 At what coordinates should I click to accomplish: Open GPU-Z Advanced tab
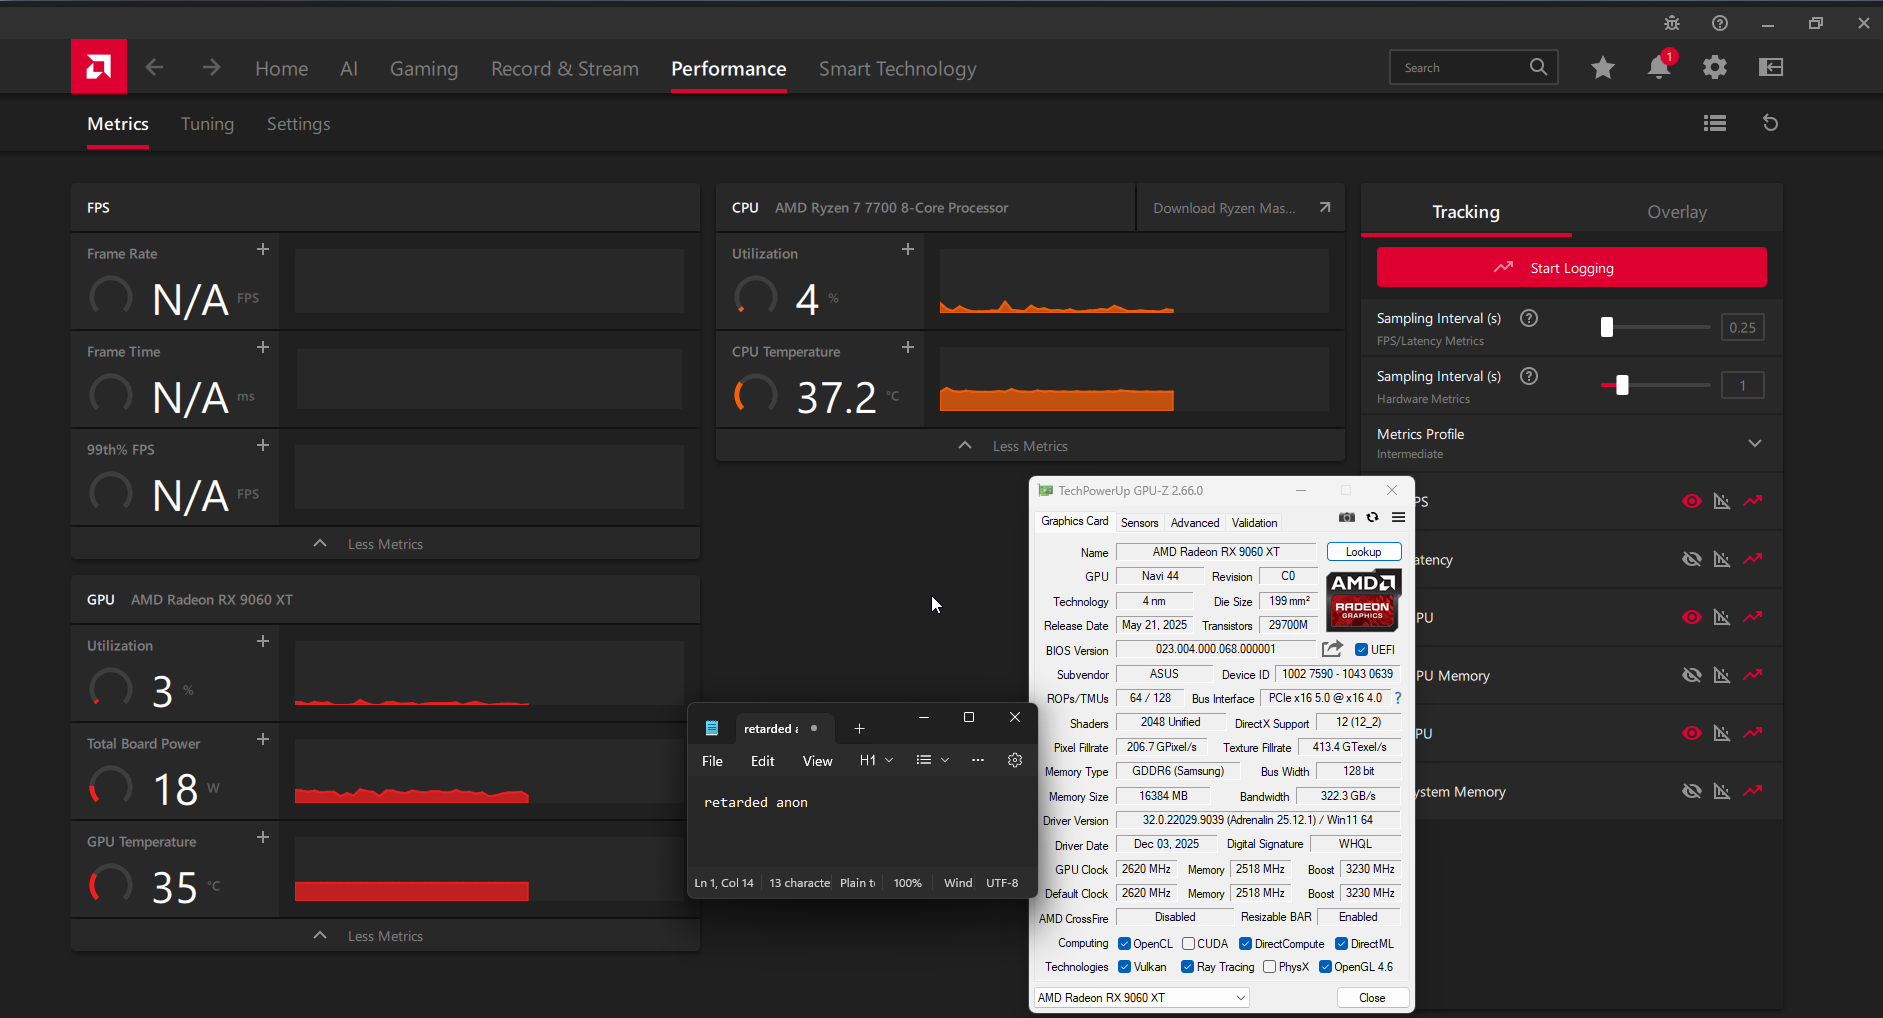point(1195,522)
